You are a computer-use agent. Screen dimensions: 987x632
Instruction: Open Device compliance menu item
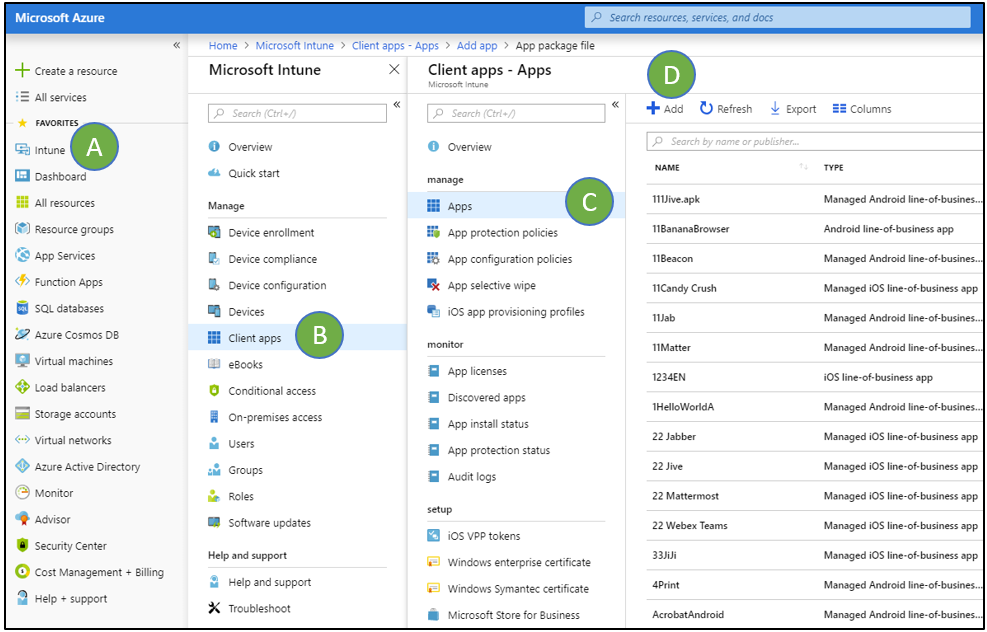tap(272, 259)
